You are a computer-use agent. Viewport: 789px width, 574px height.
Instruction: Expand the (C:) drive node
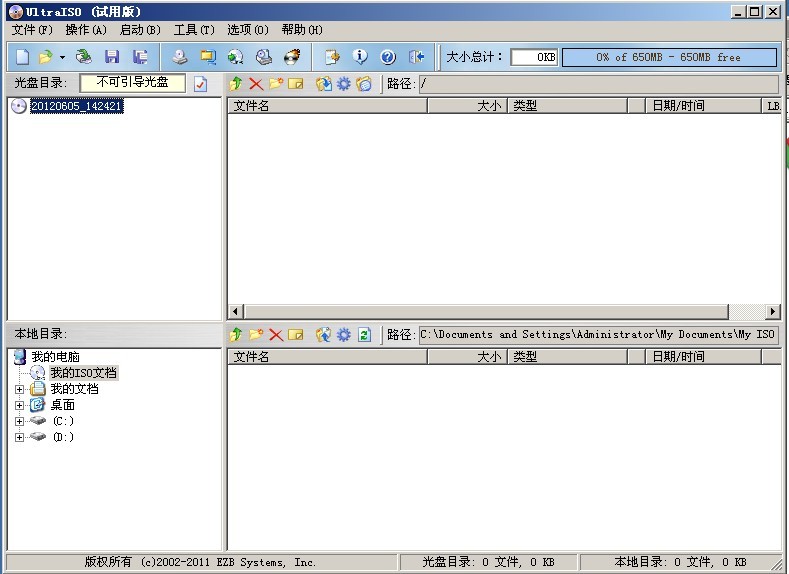[x=19, y=422]
